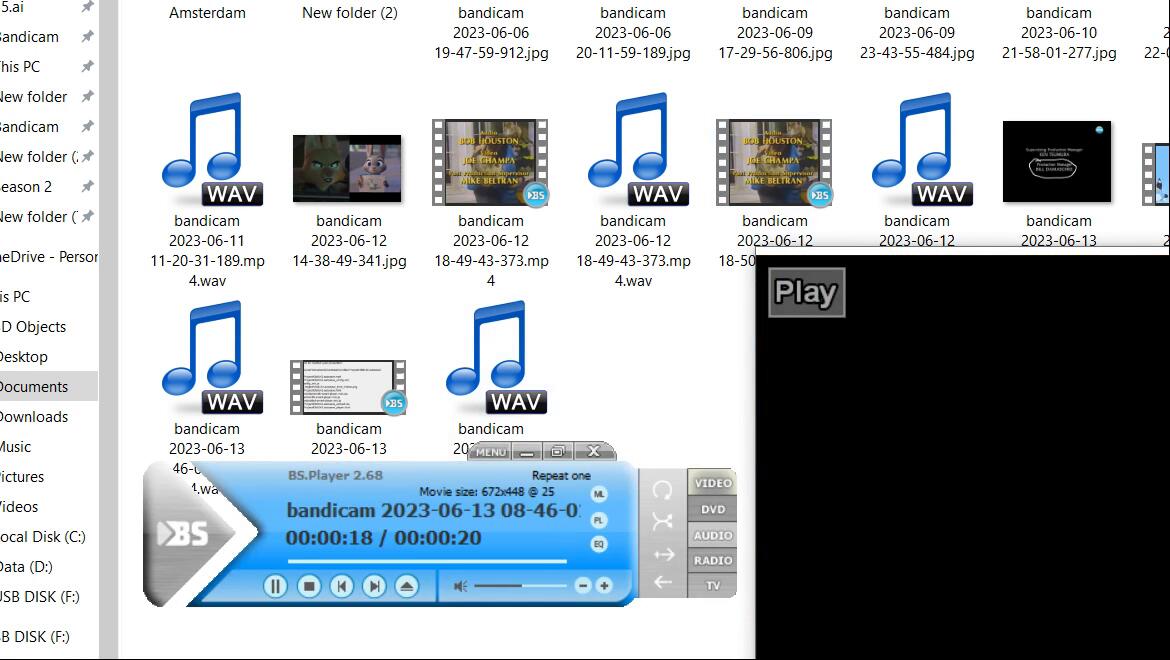
Task: Open the equalizer (EQ) button
Action: (x=599, y=545)
